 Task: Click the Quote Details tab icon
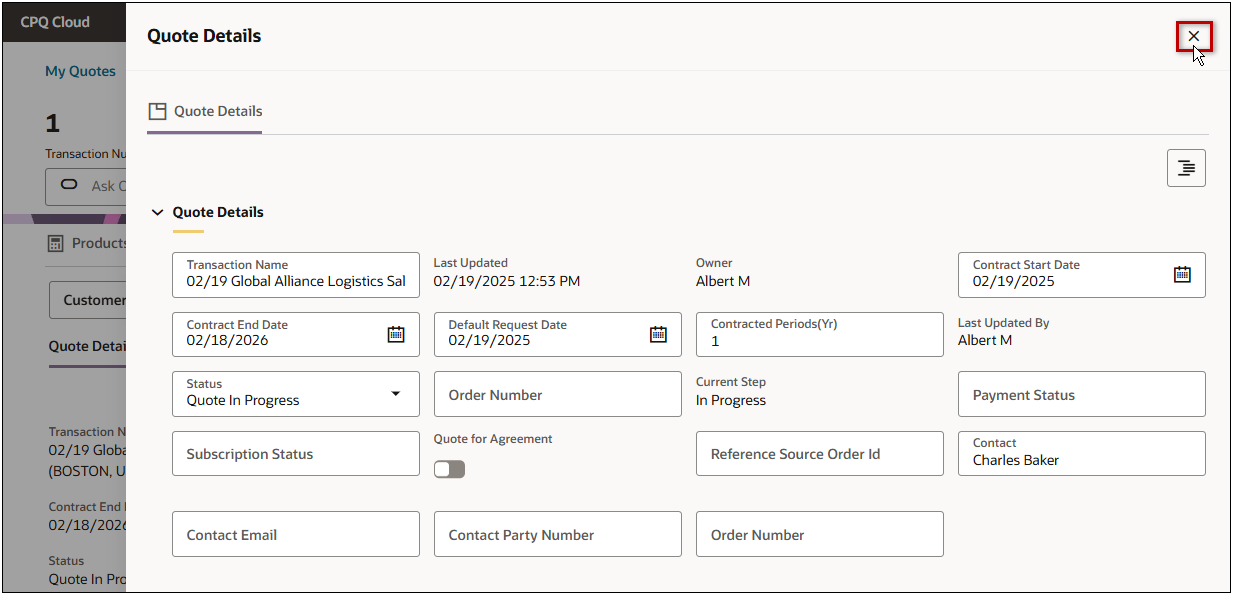157,111
